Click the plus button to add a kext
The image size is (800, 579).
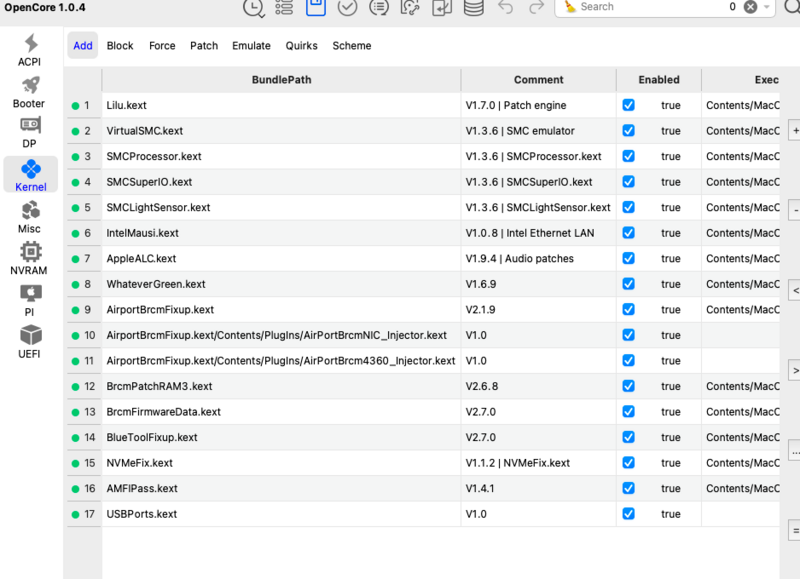click(x=794, y=131)
